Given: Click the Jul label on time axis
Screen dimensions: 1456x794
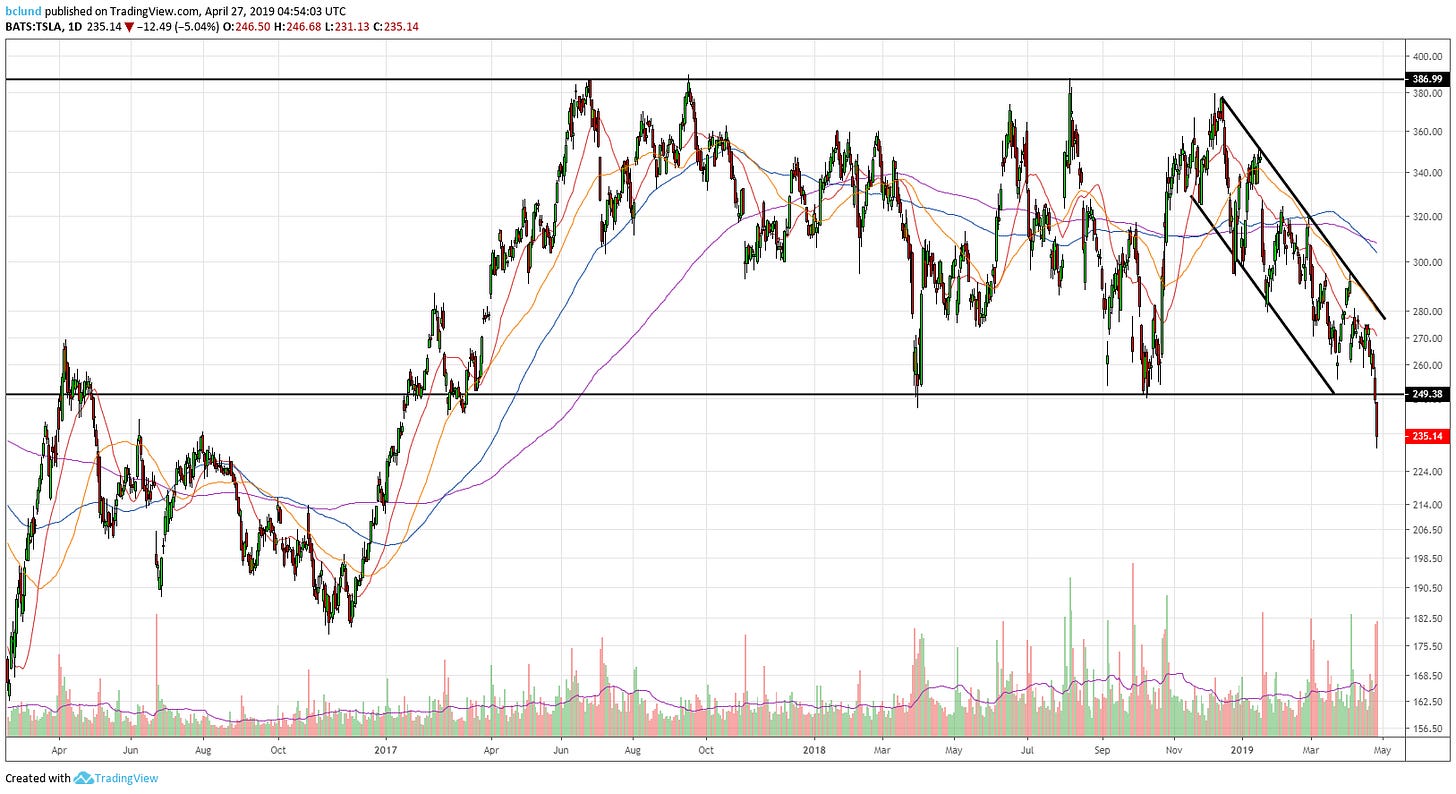Looking at the screenshot, I should (1027, 748).
